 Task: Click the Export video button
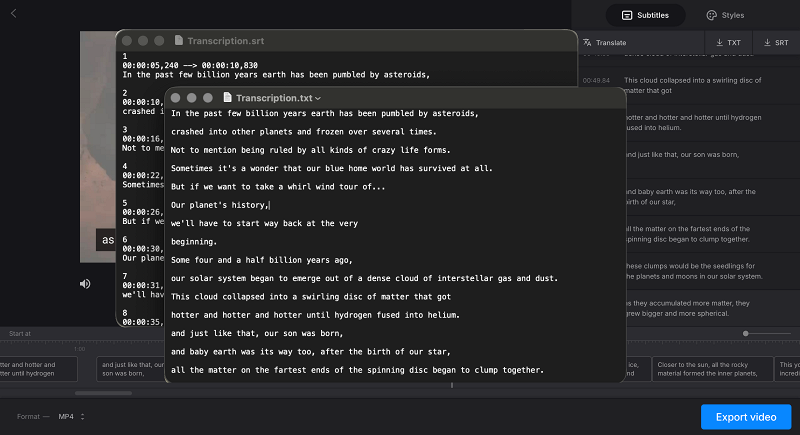click(x=746, y=416)
